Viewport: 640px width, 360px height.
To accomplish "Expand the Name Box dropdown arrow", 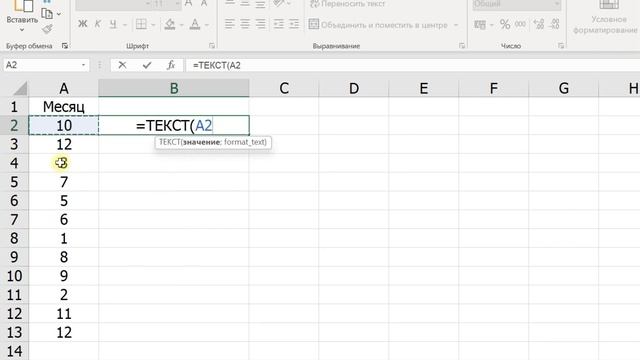I will coord(83,65).
